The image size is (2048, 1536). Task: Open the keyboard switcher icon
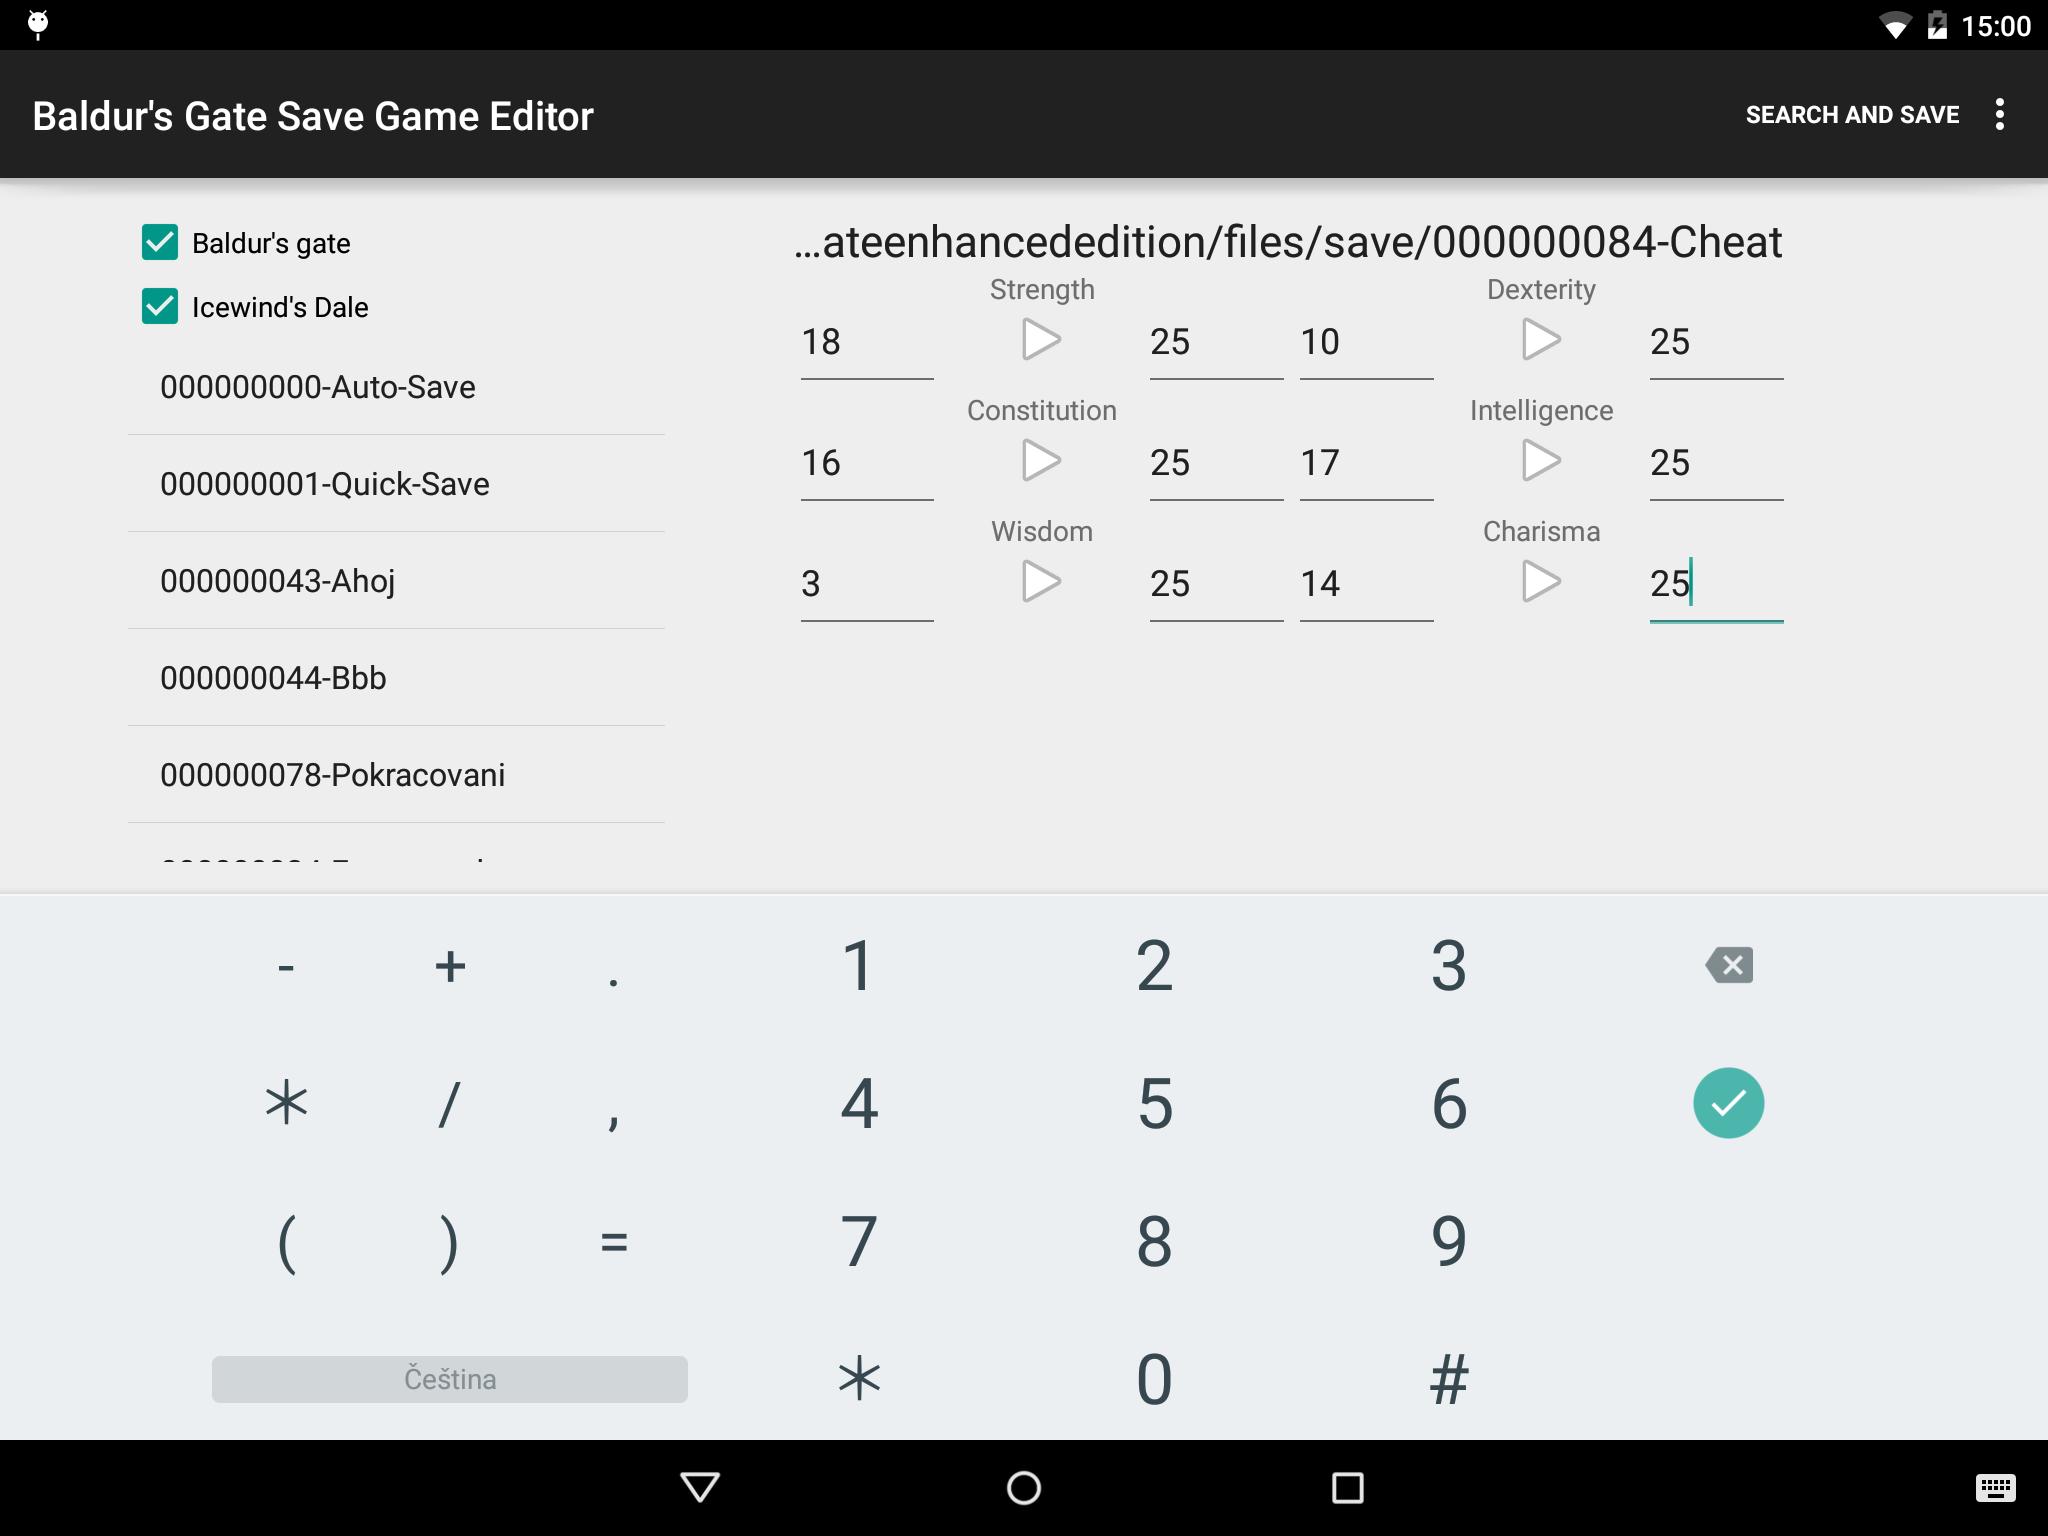tap(1995, 1488)
